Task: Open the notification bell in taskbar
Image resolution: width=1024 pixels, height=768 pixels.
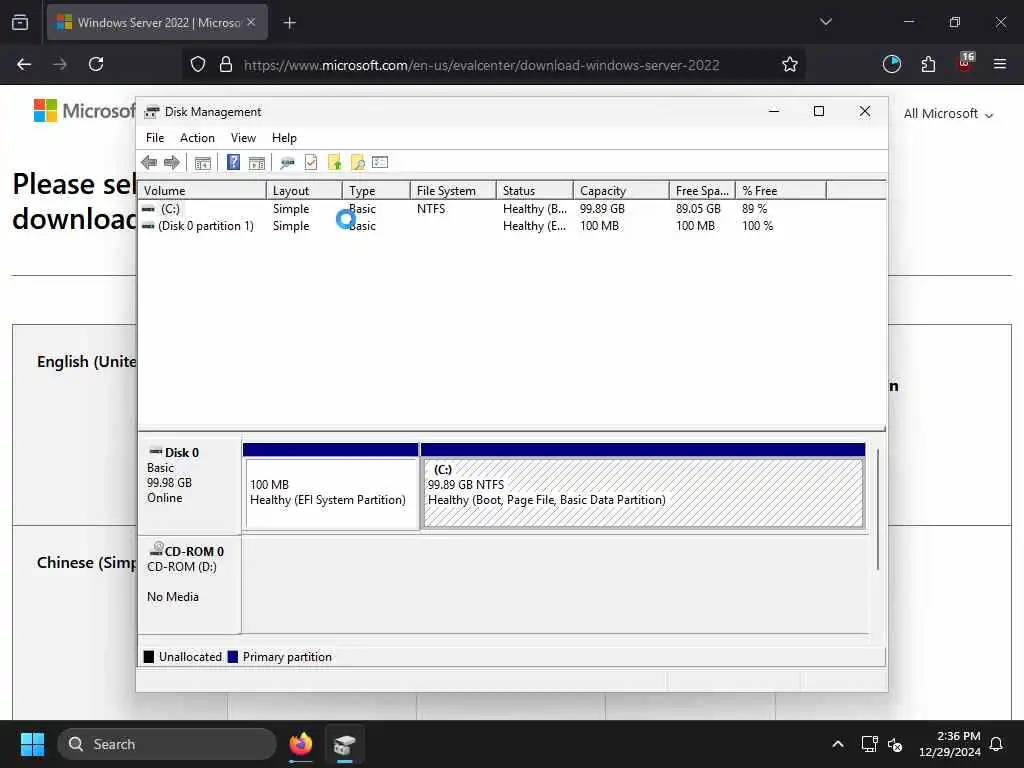Action: pos(997,744)
